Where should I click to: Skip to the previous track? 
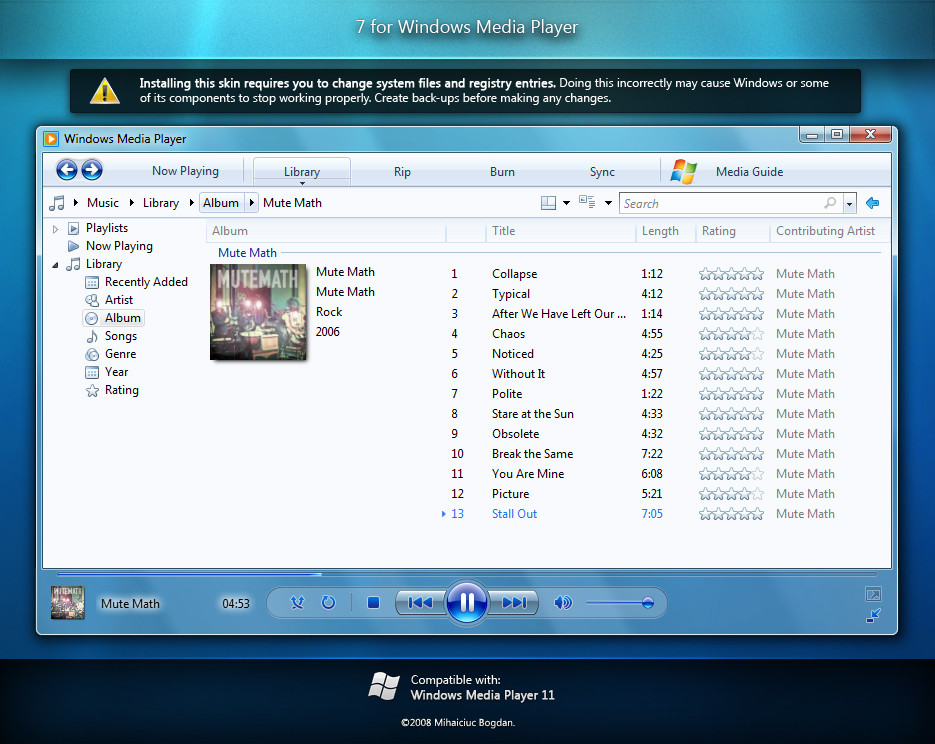(420, 602)
